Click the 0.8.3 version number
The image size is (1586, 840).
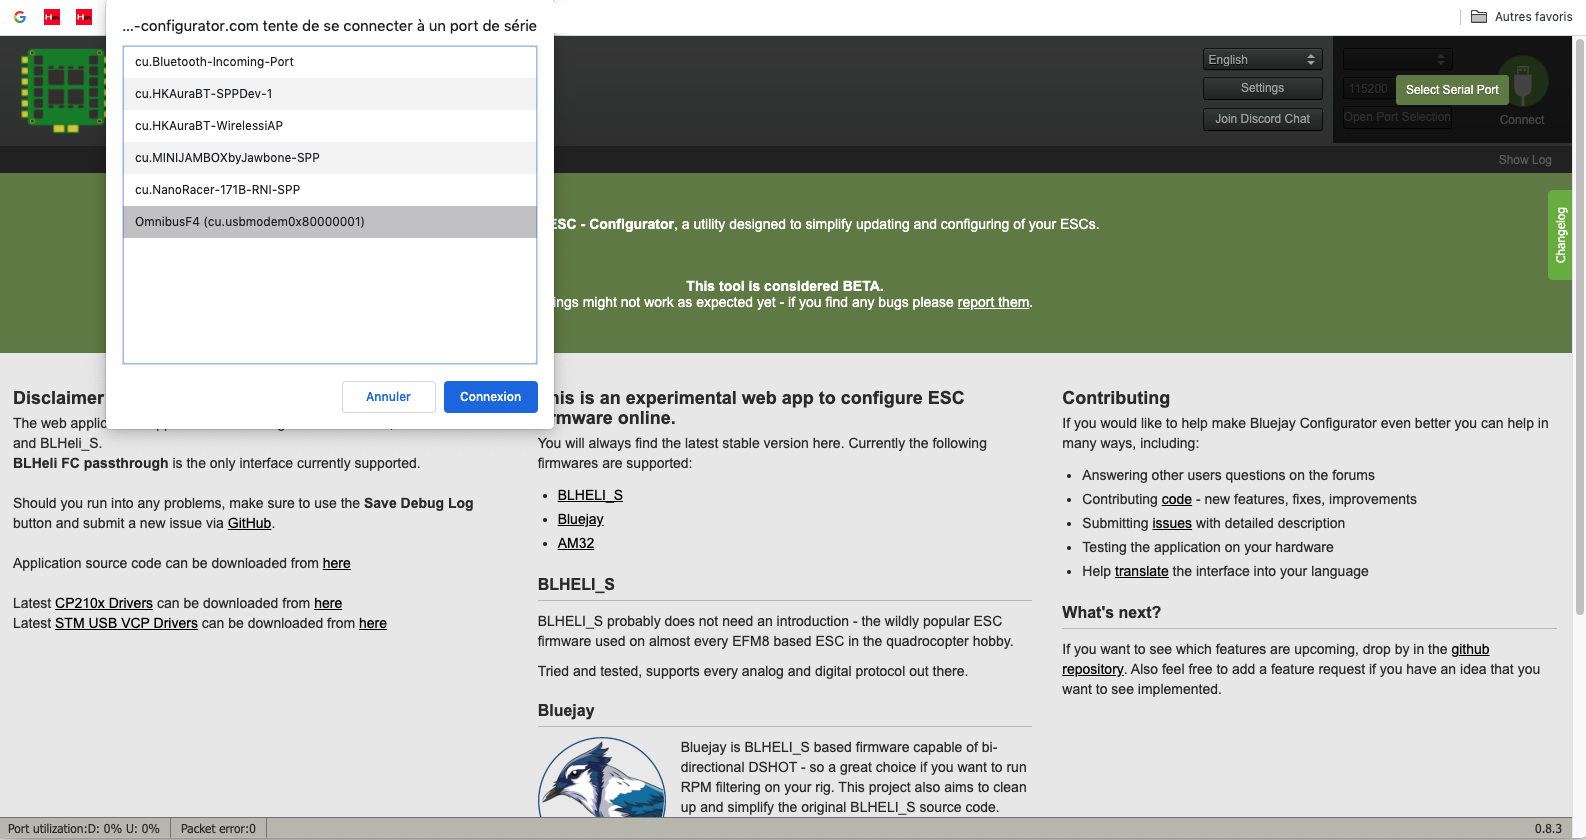[1548, 829]
